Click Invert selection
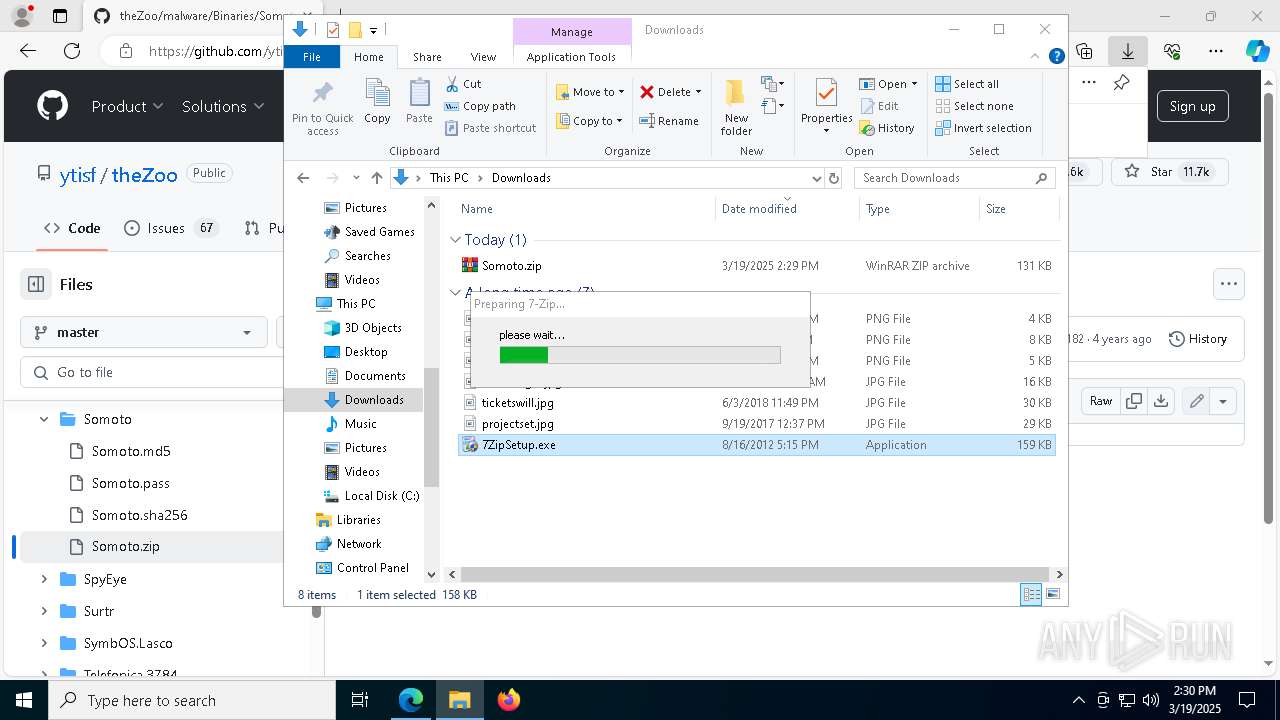The height and width of the screenshot is (720, 1280). click(x=983, y=128)
